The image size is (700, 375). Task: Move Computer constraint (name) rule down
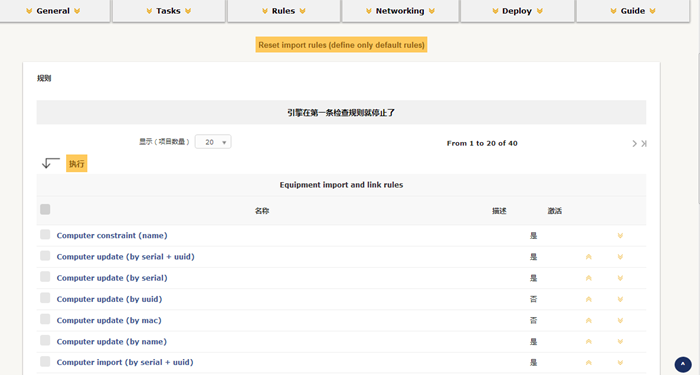(x=620, y=236)
